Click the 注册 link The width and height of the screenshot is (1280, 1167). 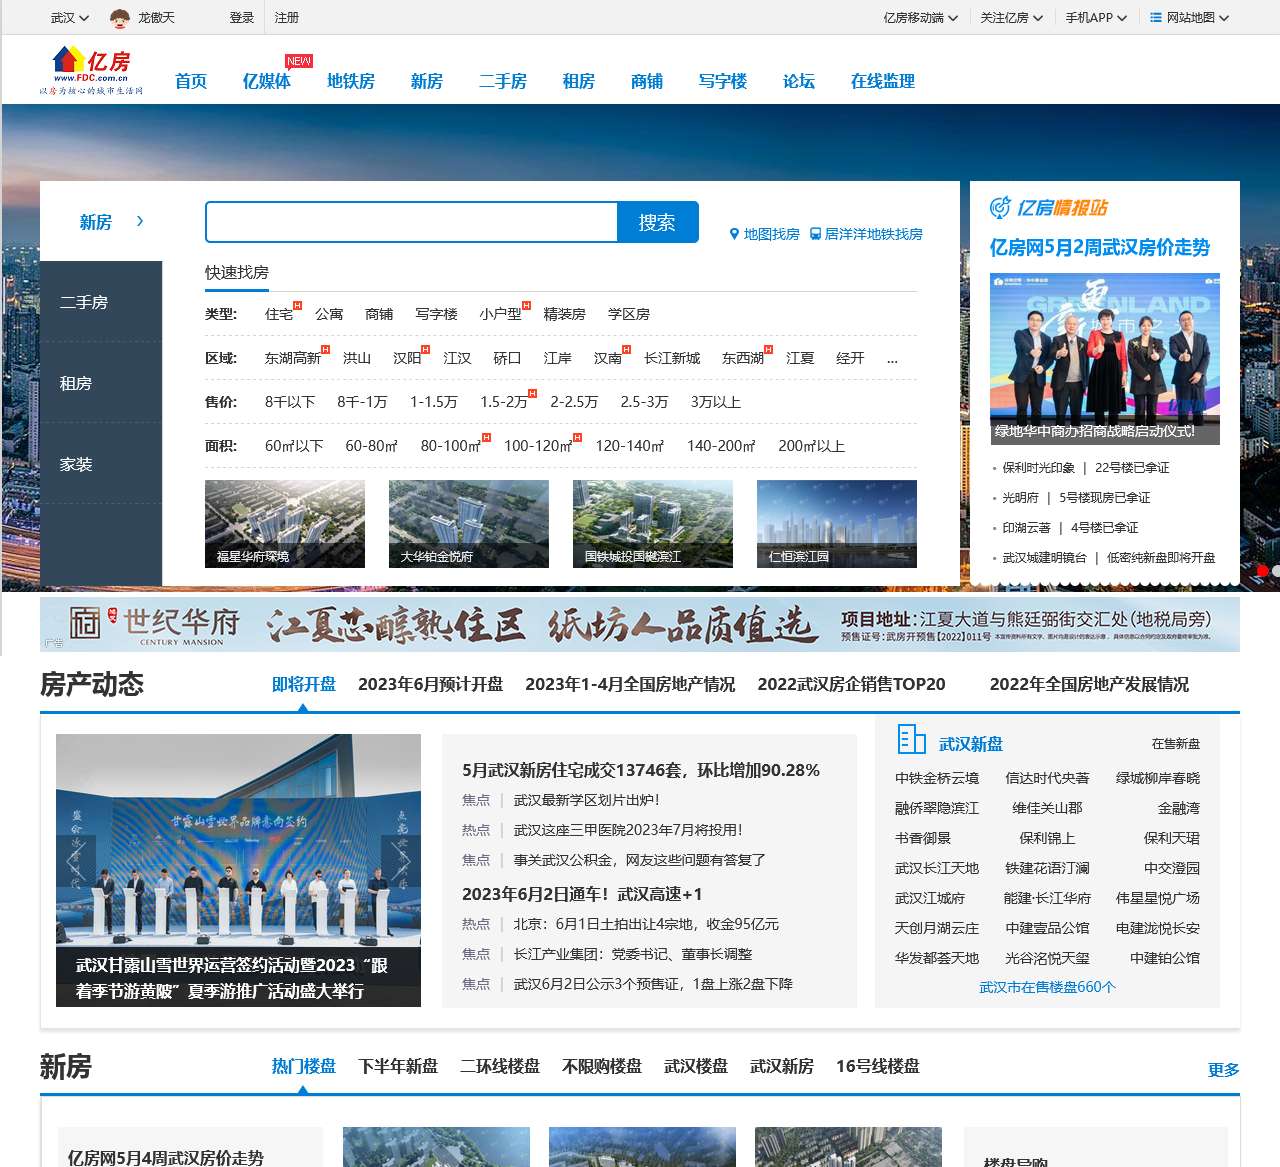287,18
